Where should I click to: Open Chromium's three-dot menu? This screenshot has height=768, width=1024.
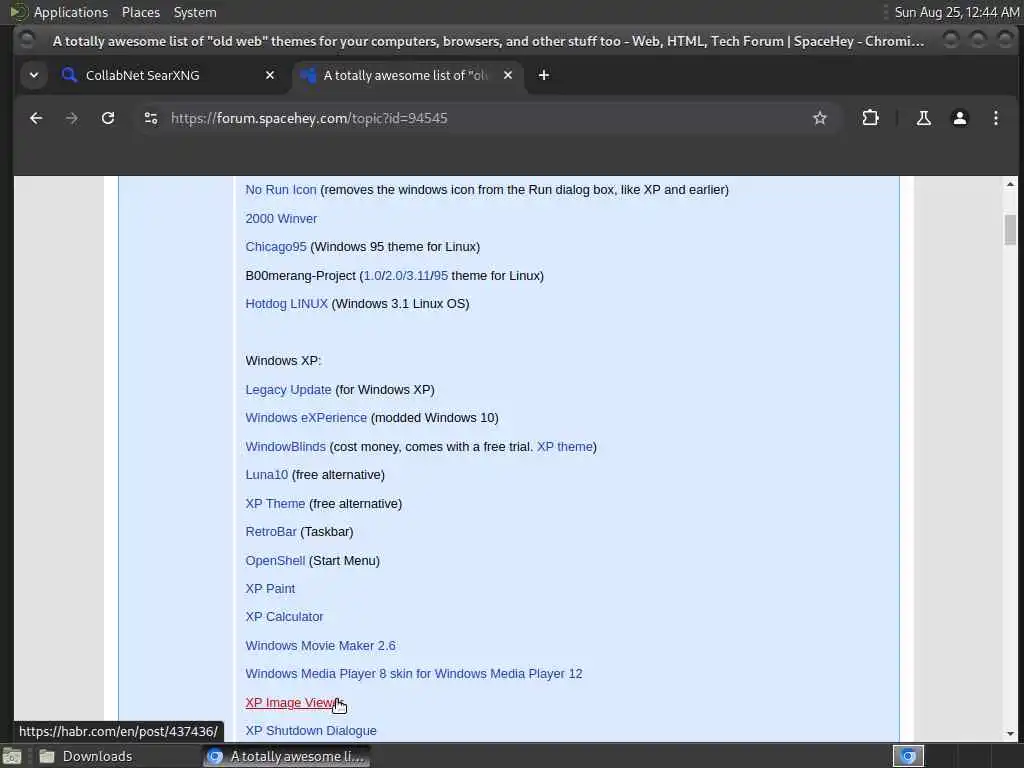pos(995,118)
